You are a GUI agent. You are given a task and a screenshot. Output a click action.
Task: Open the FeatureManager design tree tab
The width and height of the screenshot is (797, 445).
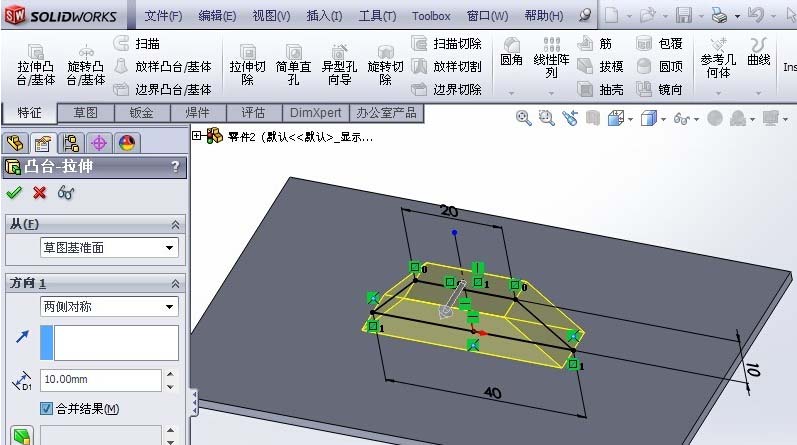(15, 143)
